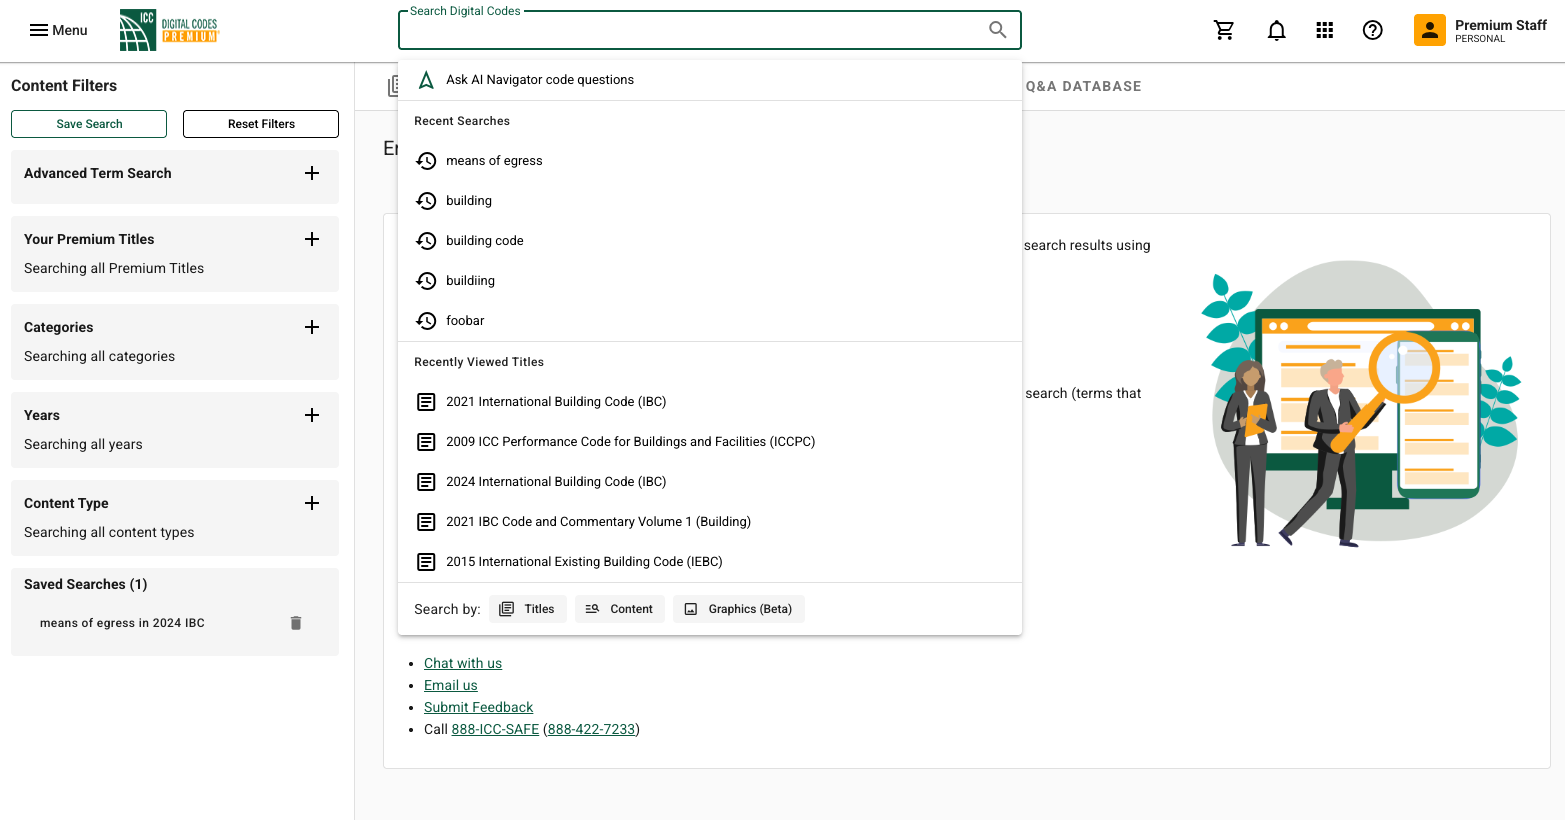Search by Graphics (Beta) chip
The image size is (1565, 820).
[739, 609]
